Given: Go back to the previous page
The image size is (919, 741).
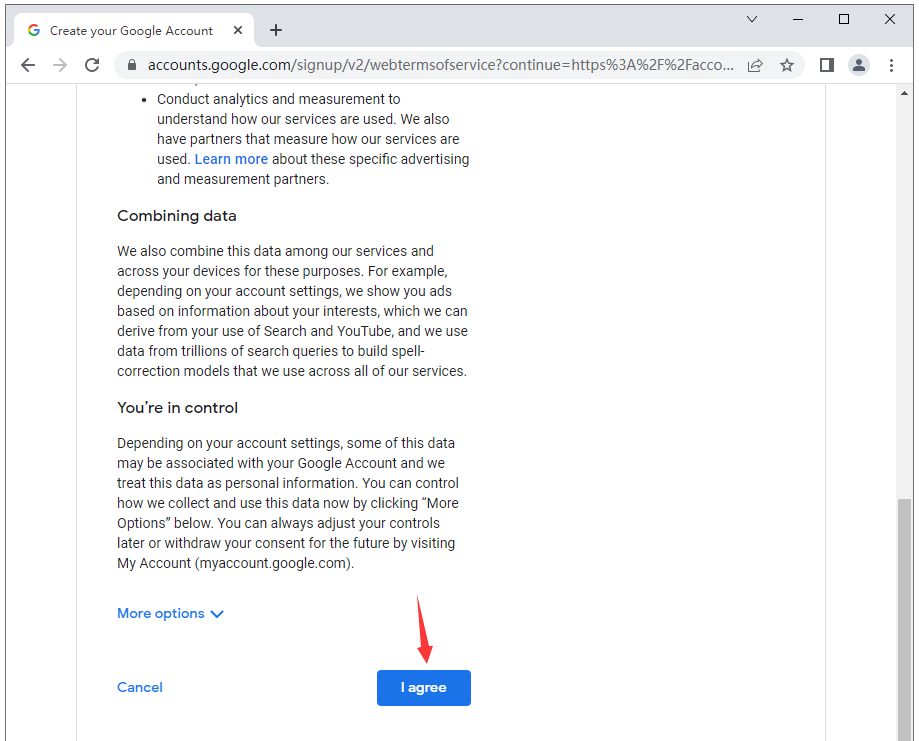Looking at the screenshot, I should [x=28, y=65].
